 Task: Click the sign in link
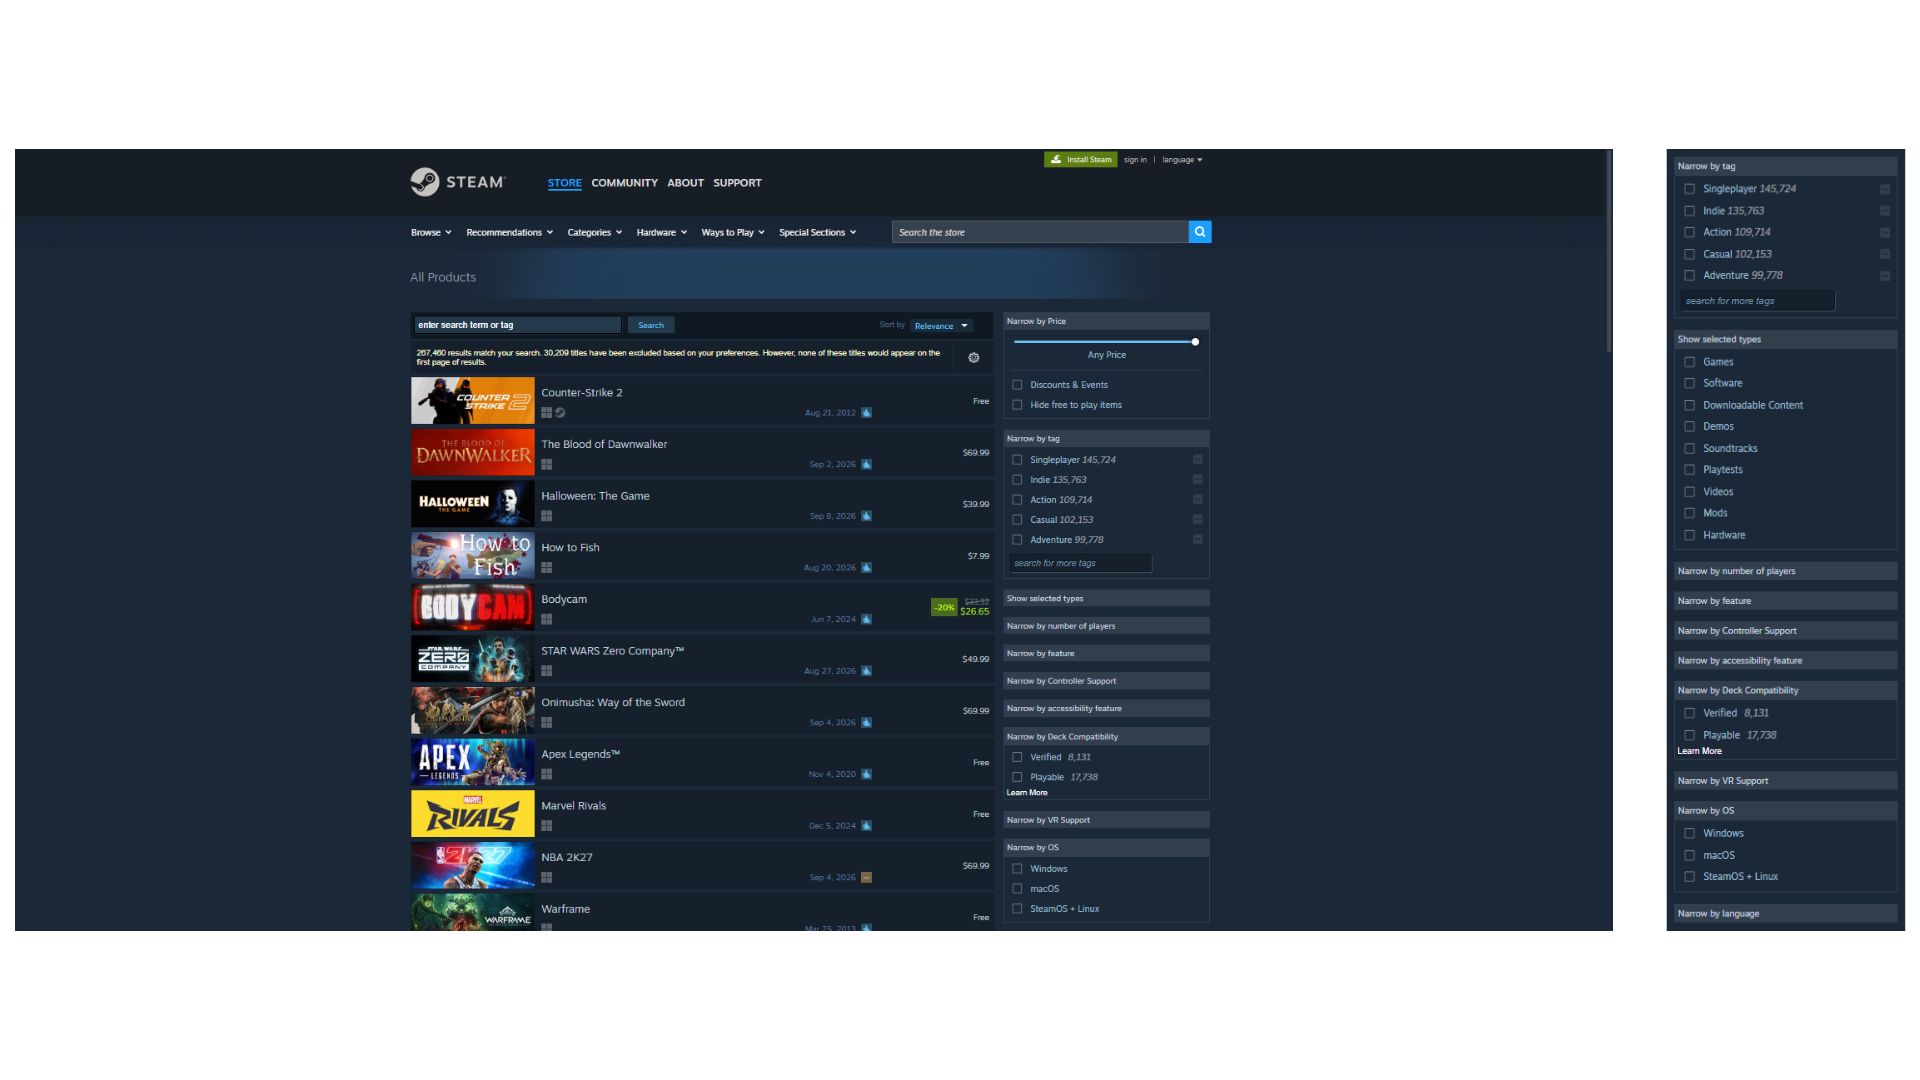pyautogui.click(x=1135, y=160)
